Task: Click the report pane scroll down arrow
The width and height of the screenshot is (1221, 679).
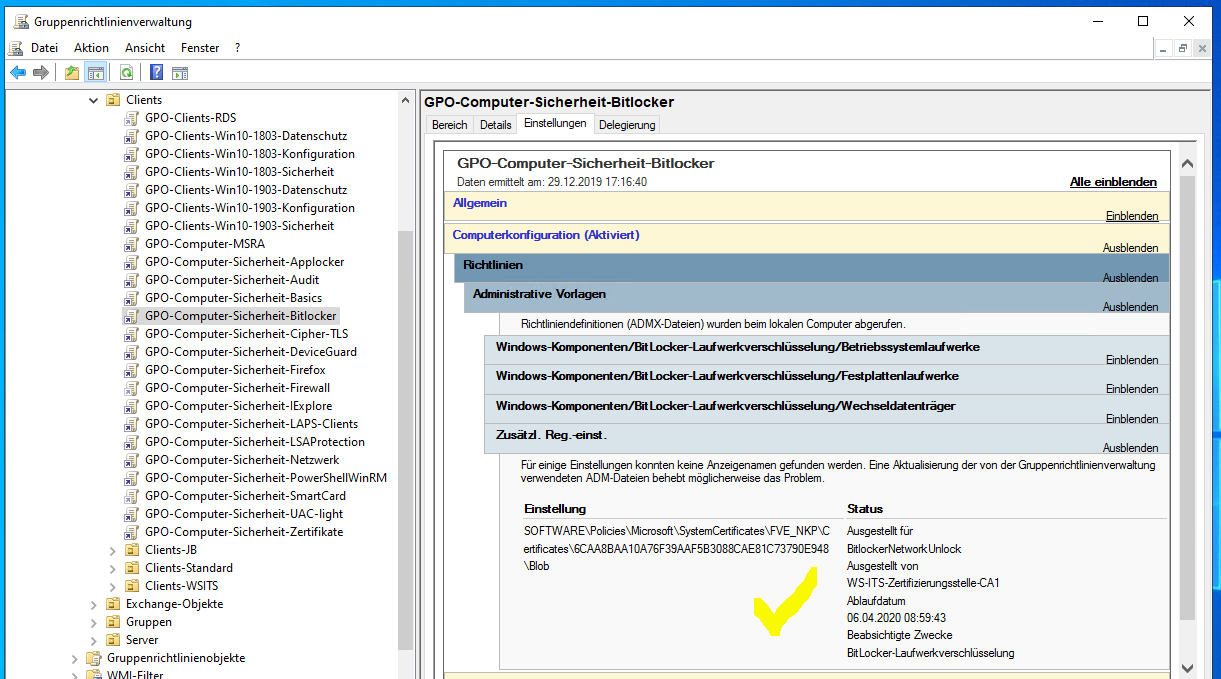Action: click(x=1188, y=667)
